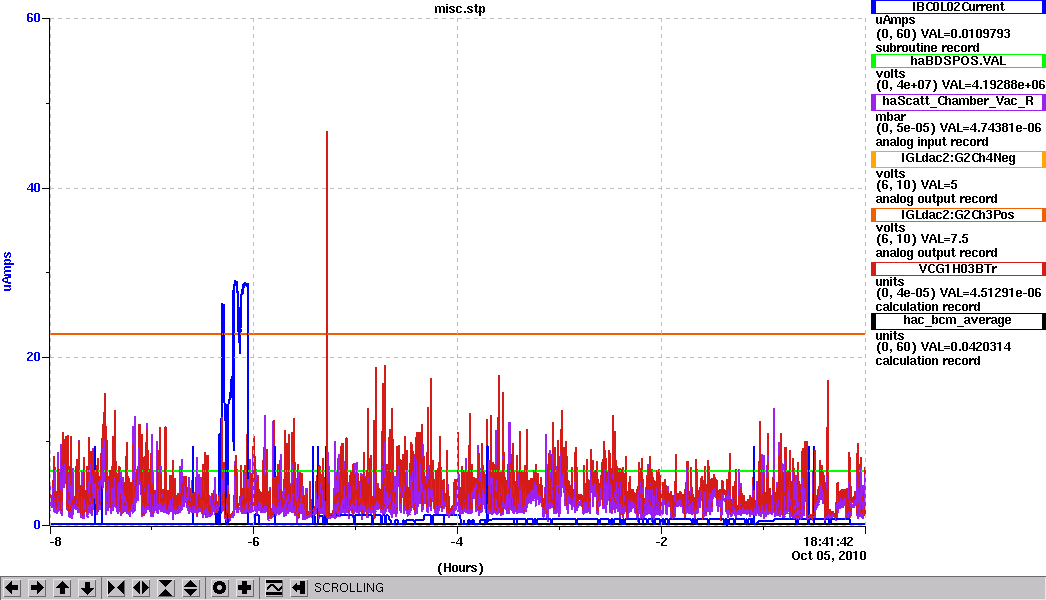This screenshot has width=1046, height=600.
Task: Select the IGLdac2:G2Ch3Pos legend entry
Action: coord(958,215)
